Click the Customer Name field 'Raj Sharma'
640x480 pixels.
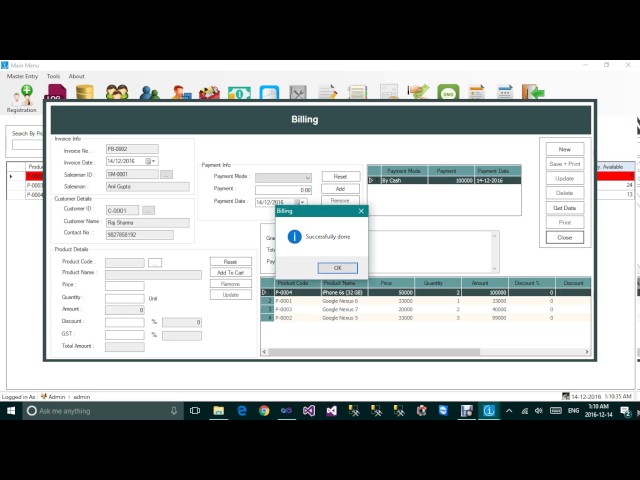point(148,223)
